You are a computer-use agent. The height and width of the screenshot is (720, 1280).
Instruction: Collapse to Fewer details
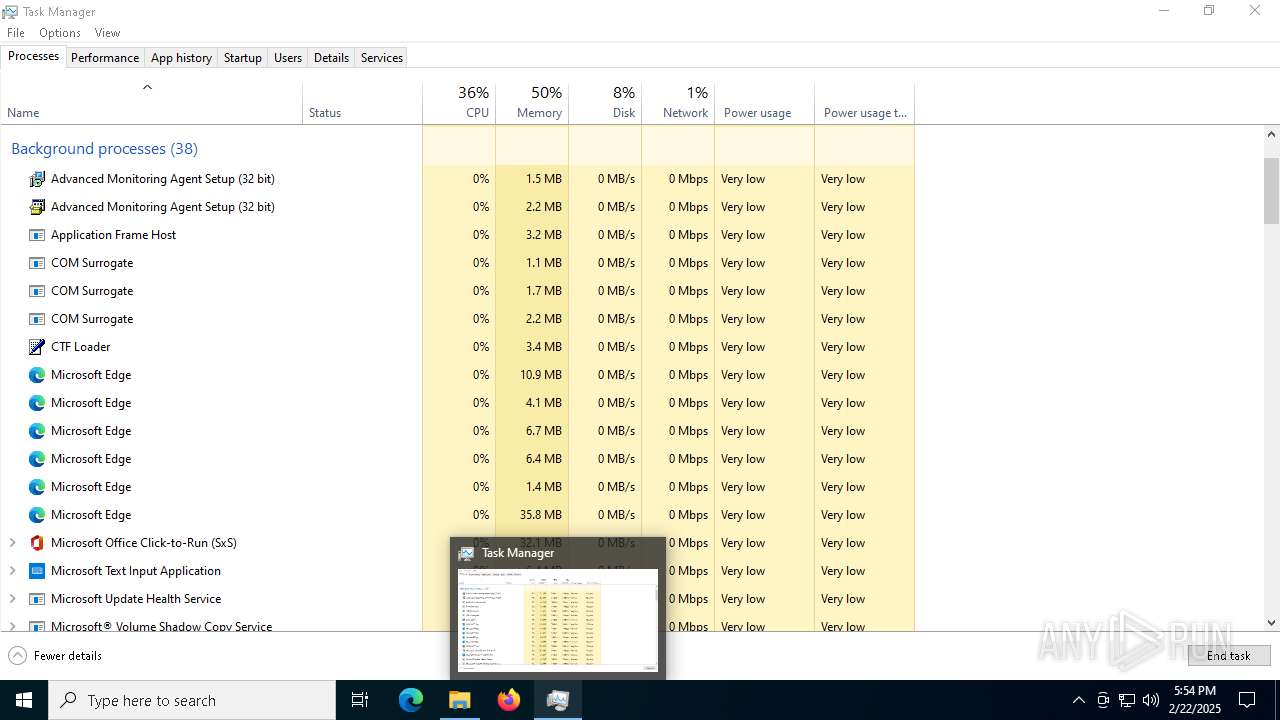55,656
